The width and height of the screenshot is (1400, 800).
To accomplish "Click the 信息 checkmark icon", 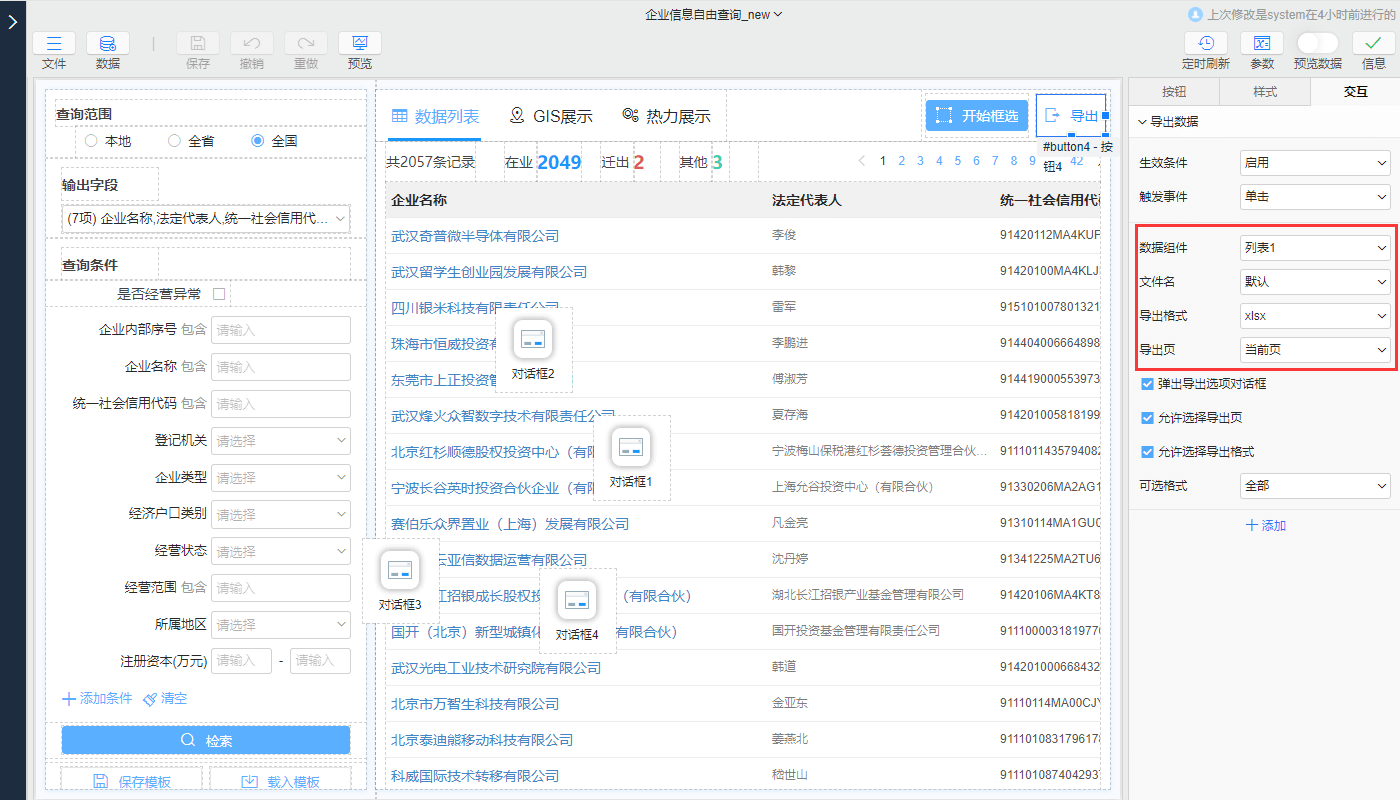I will tap(1373, 44).
